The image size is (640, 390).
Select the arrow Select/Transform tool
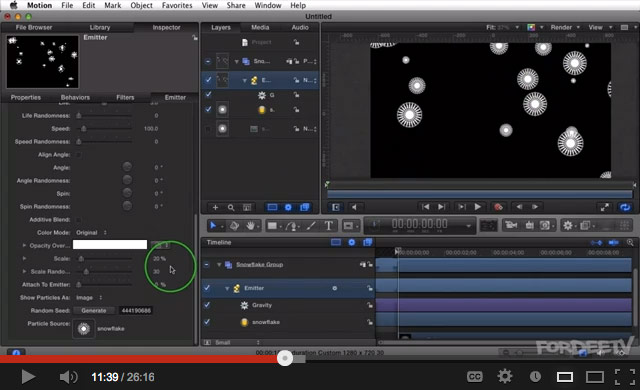click(x=213, y=226)
